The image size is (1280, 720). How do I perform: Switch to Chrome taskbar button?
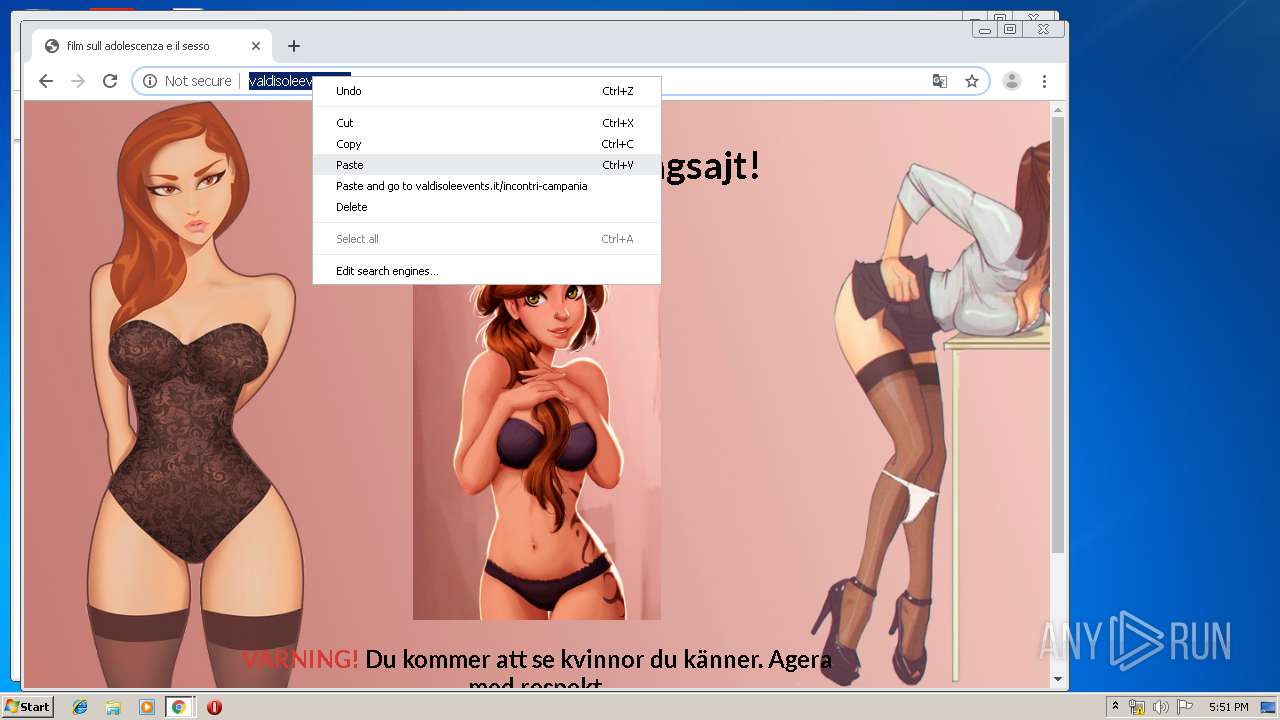179,707
